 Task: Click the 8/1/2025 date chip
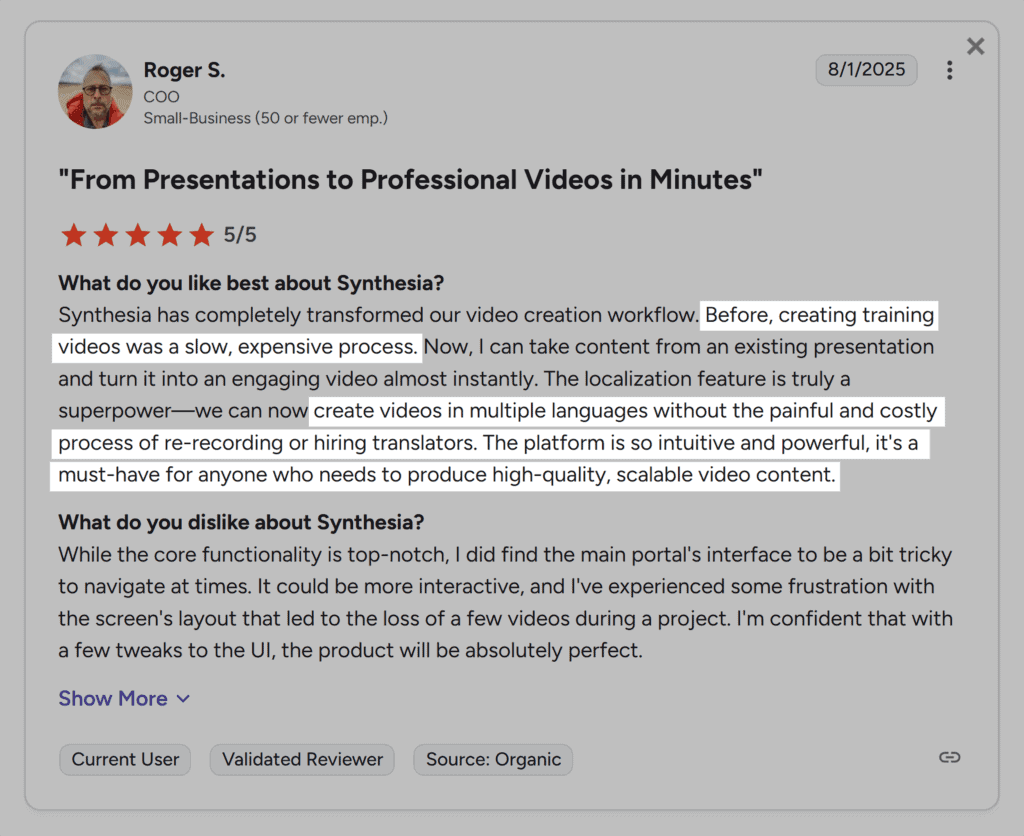click(x=866, y=69)
